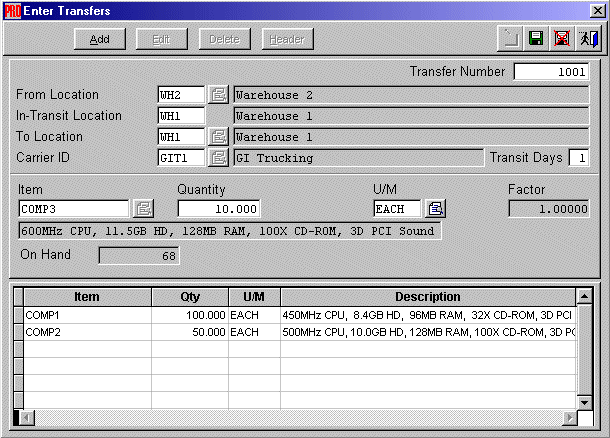Click the Header button
The width and height of the screenshot is (610, 438).
coord(287,39)
